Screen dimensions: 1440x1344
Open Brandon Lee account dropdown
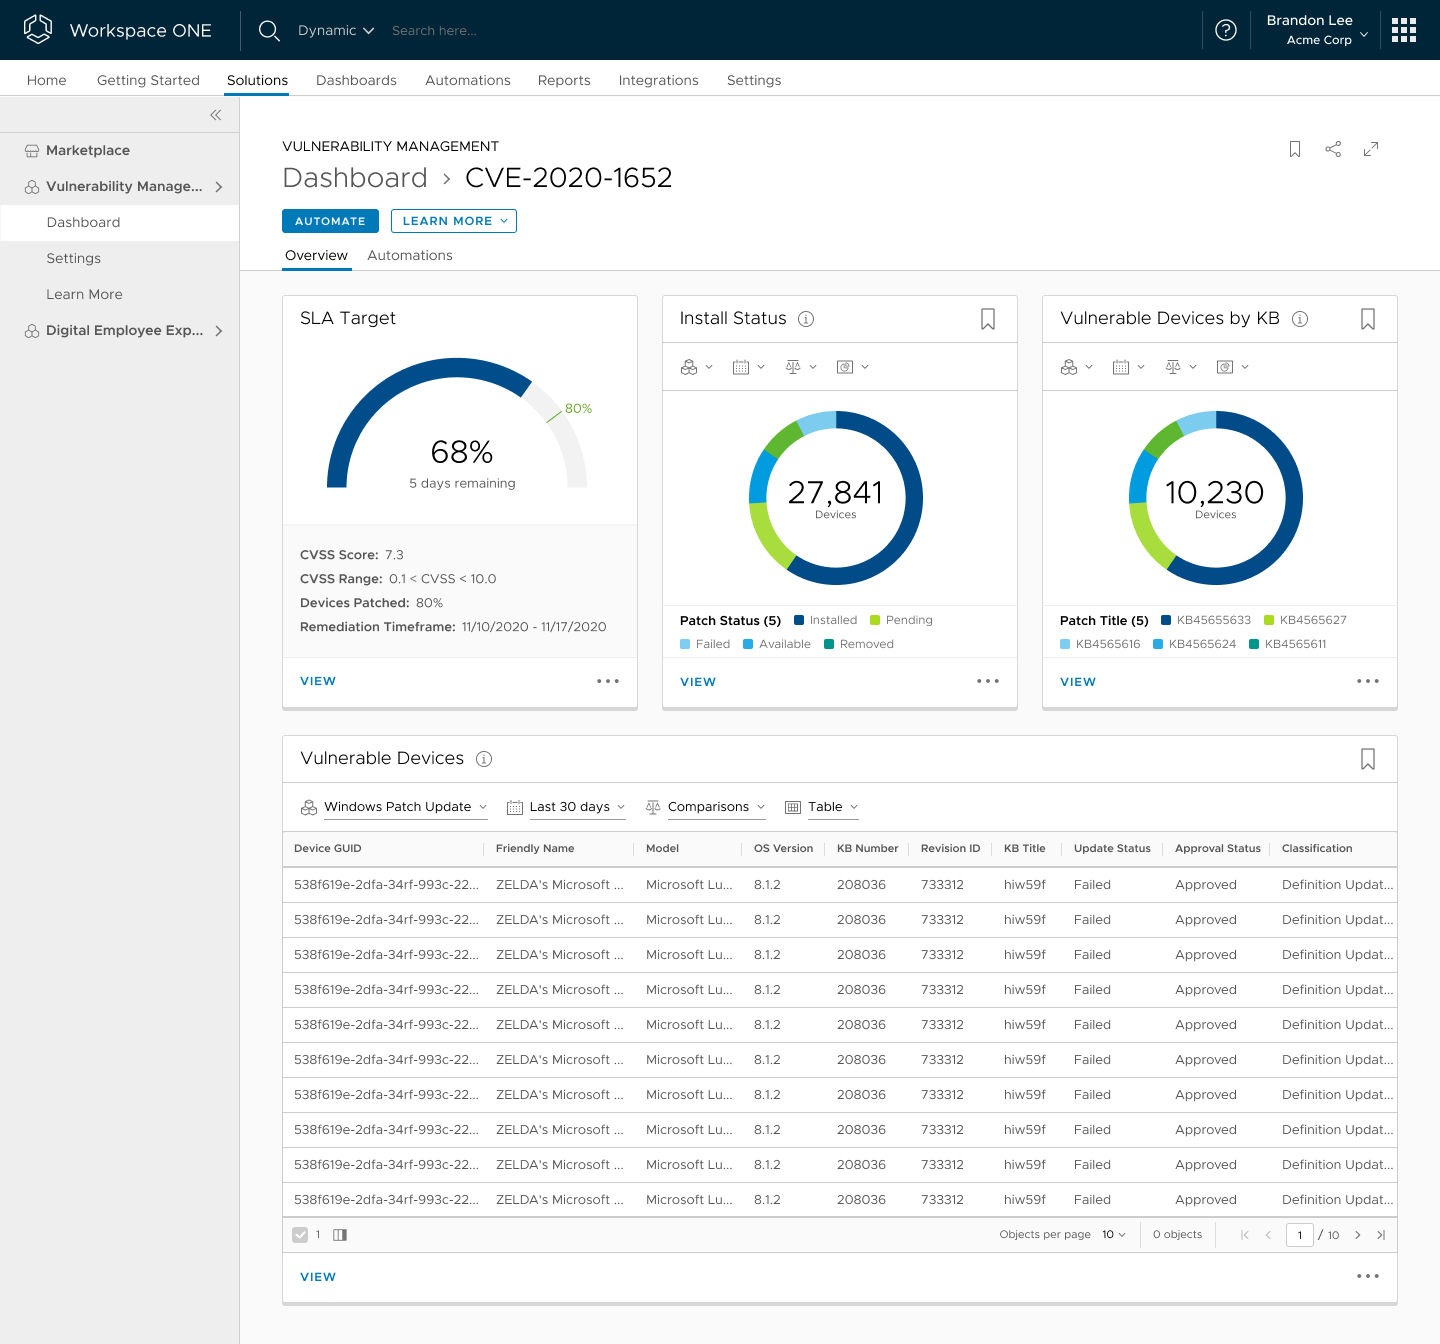1318,30
